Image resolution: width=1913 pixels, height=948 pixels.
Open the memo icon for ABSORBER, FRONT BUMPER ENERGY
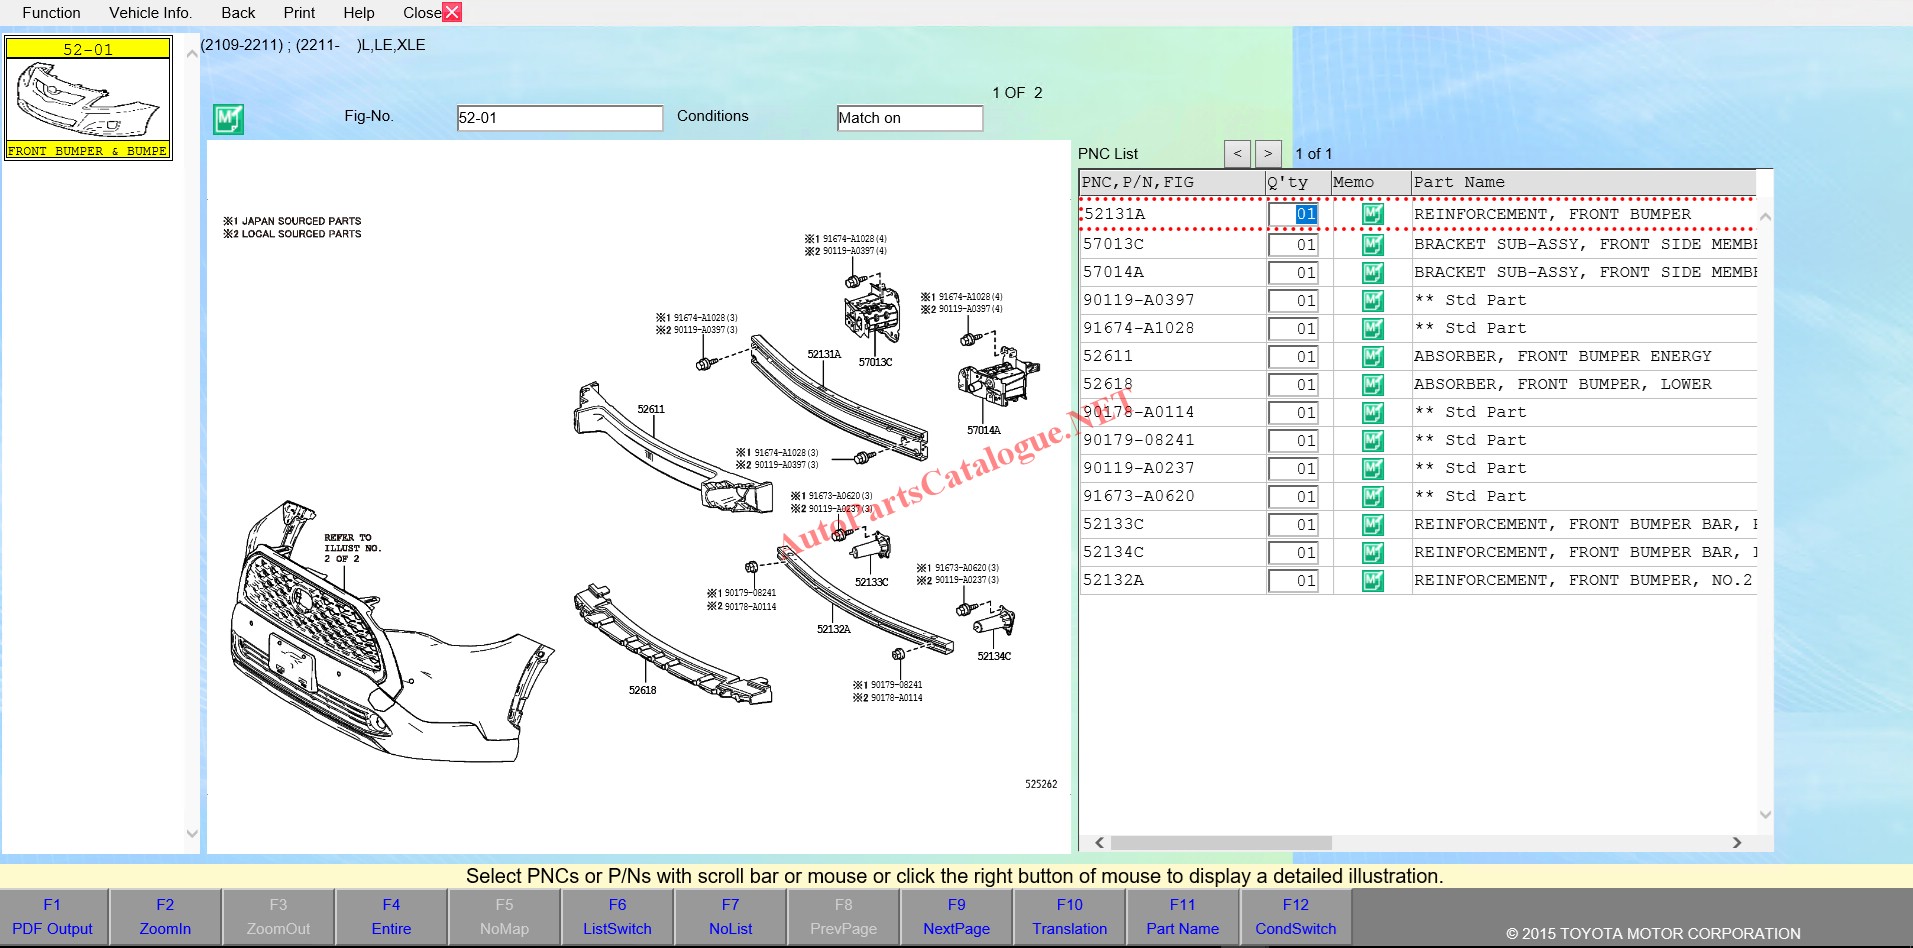click(1372, 357)
